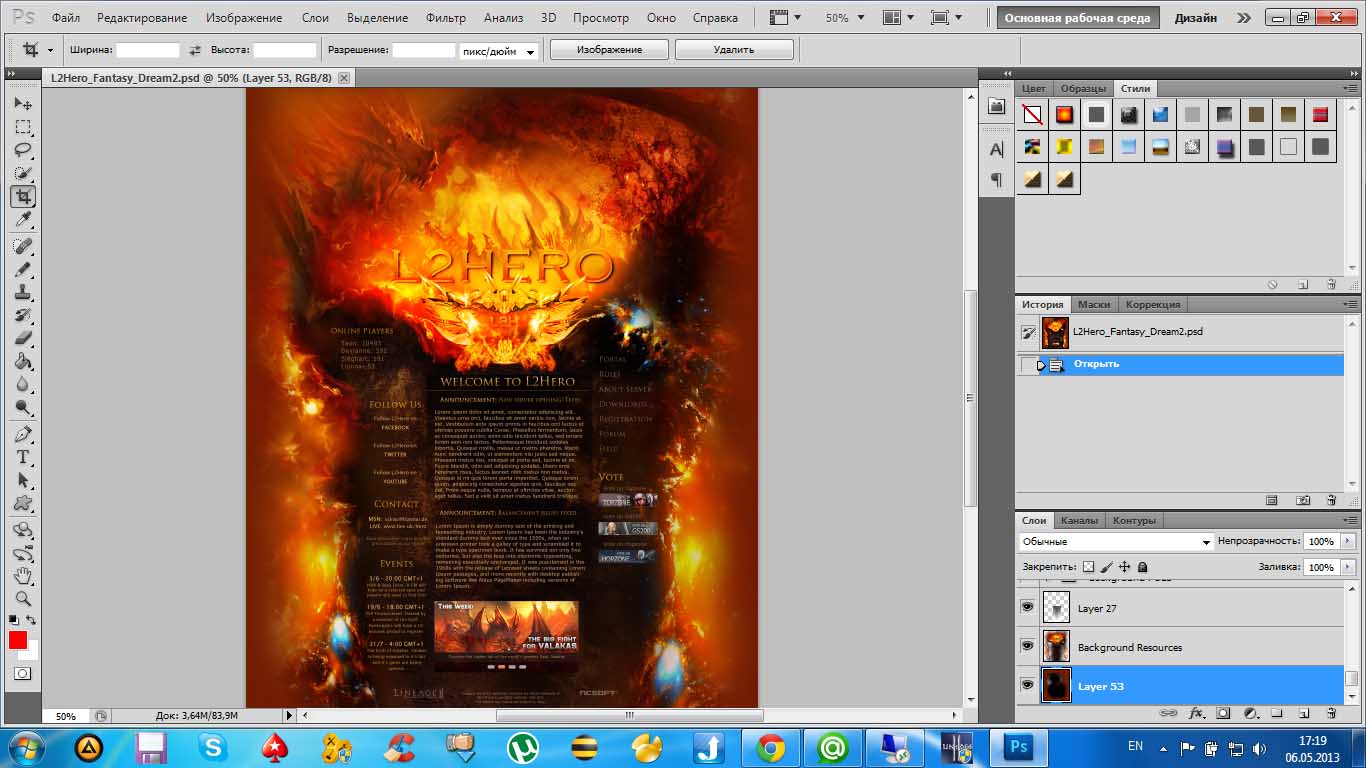Click the Удалить button
This screenshot has height=768, width=1366.
pos(734,50)
